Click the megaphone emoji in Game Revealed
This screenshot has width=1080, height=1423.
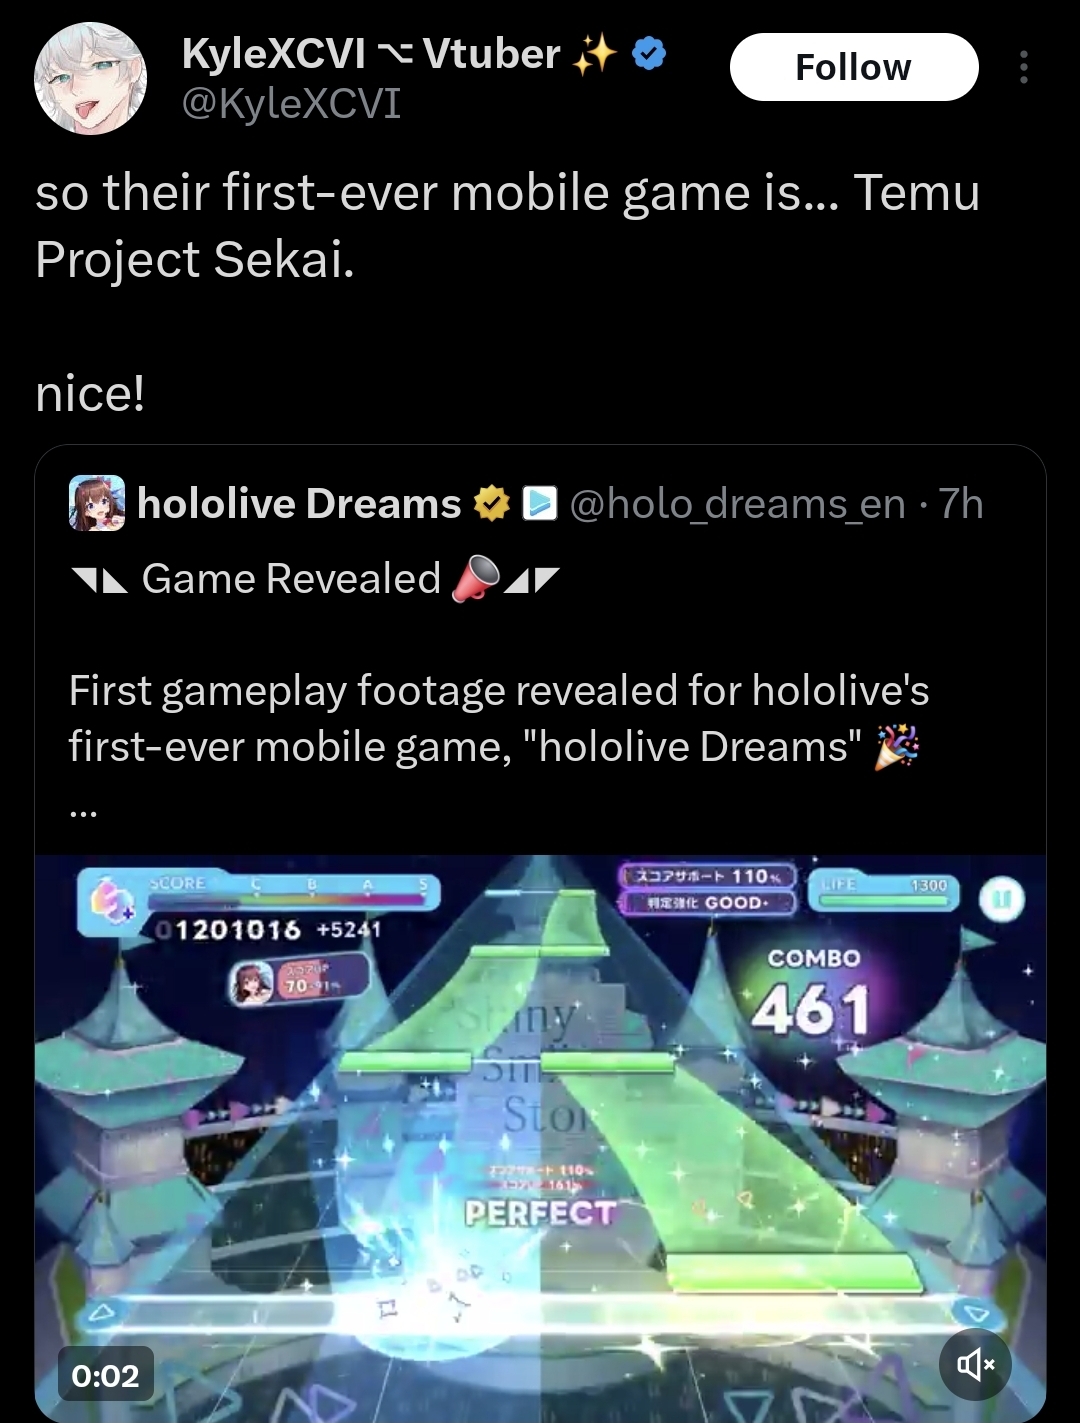[475, 579]
